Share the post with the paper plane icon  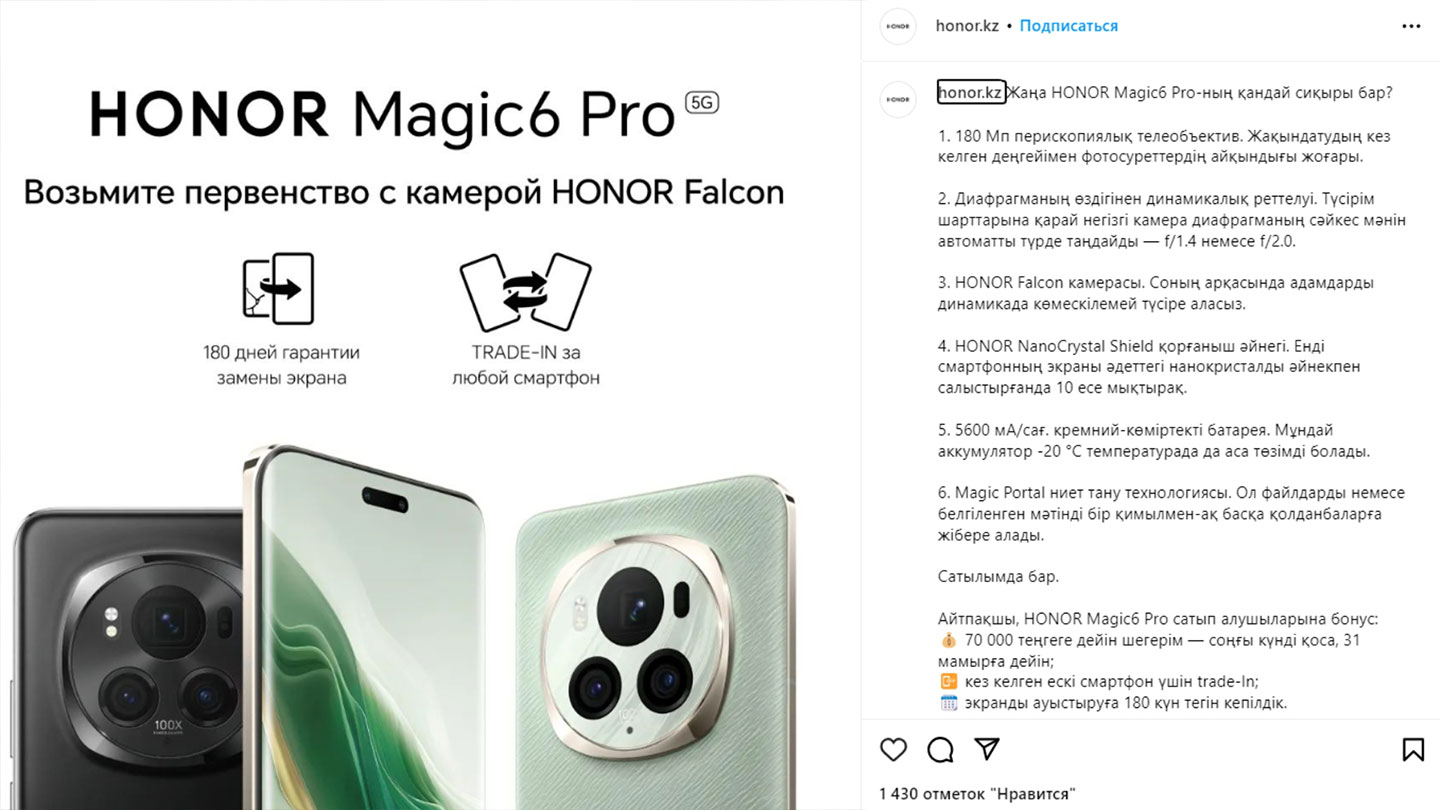(x=987, y=749)
